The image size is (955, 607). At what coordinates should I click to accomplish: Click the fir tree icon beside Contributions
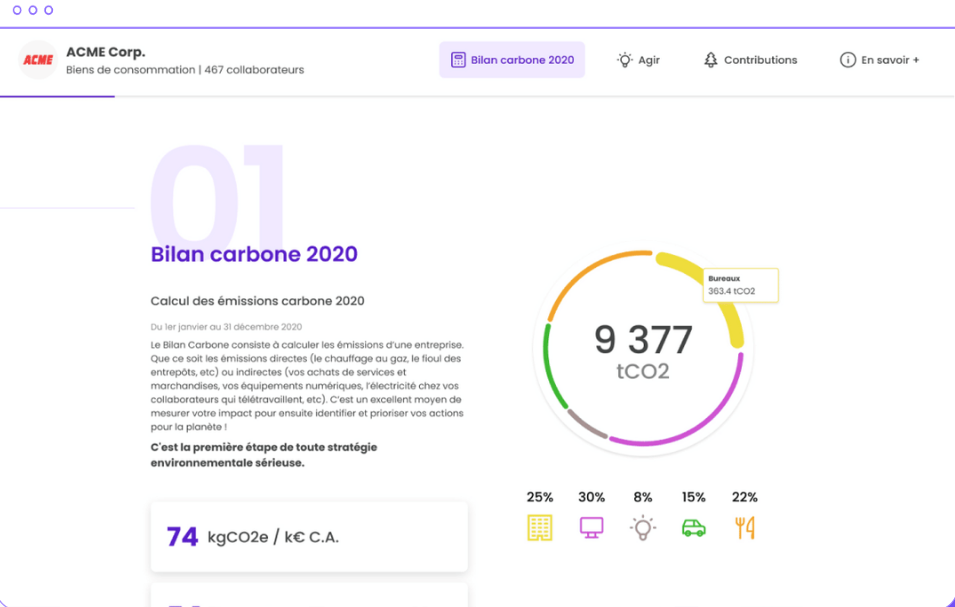712,60
